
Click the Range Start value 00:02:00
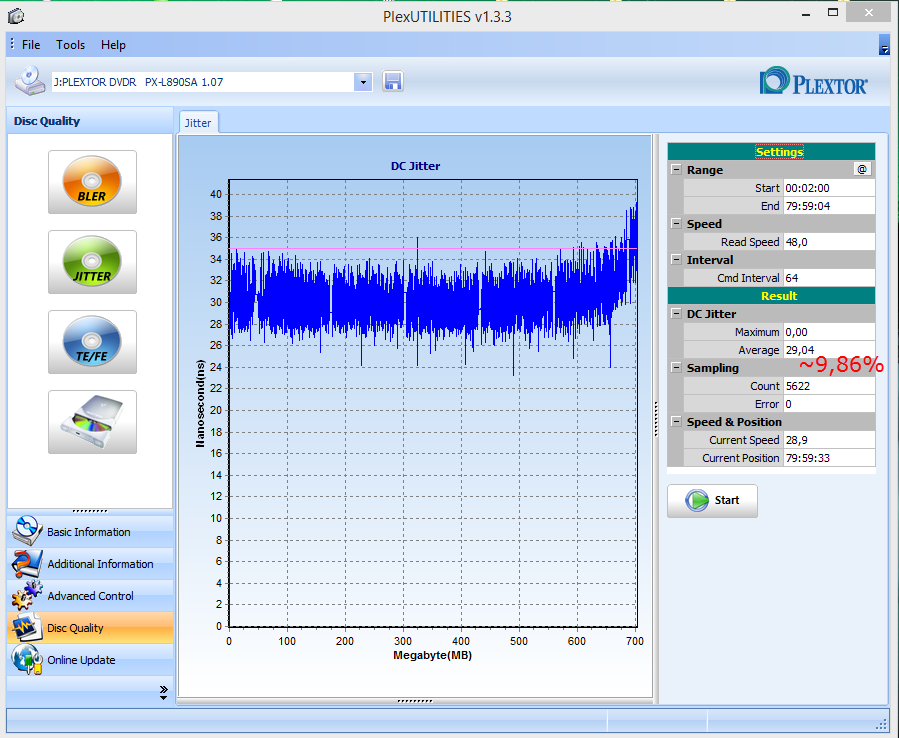pos(828,188)
